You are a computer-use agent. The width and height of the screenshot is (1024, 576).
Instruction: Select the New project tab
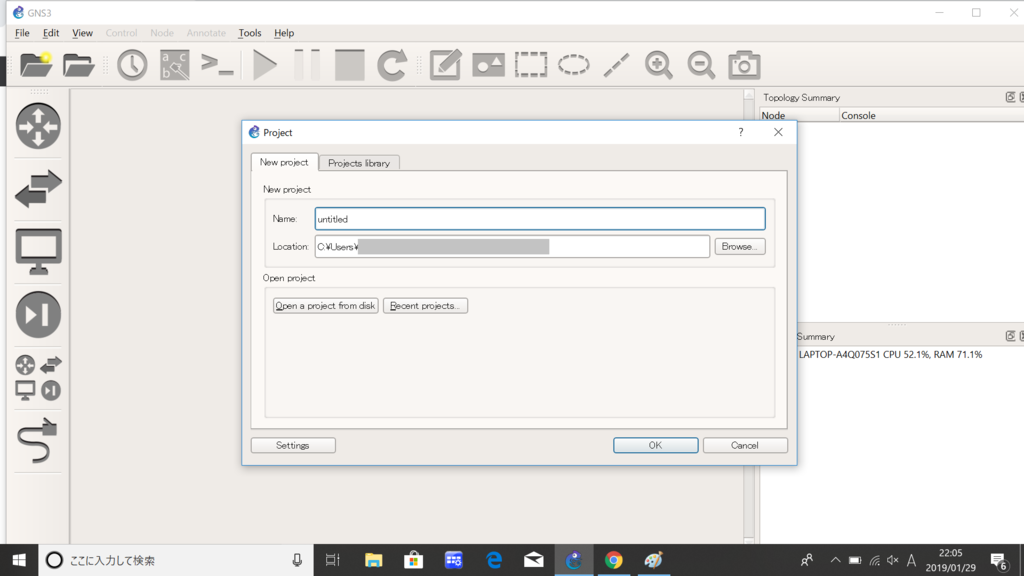[284, 162]
